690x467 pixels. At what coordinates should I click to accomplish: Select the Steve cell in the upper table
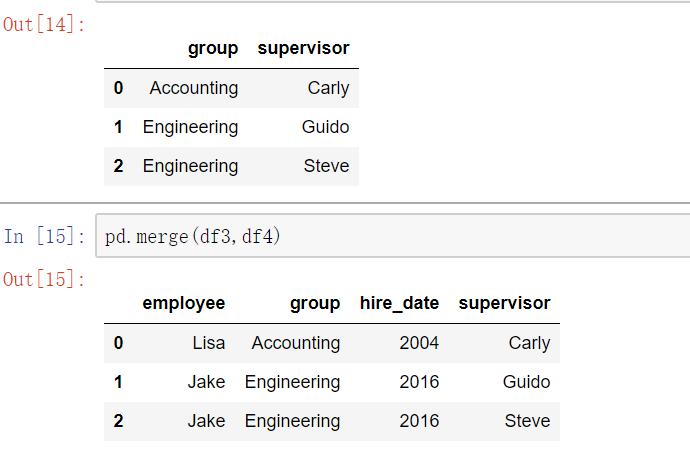(326, 166)
